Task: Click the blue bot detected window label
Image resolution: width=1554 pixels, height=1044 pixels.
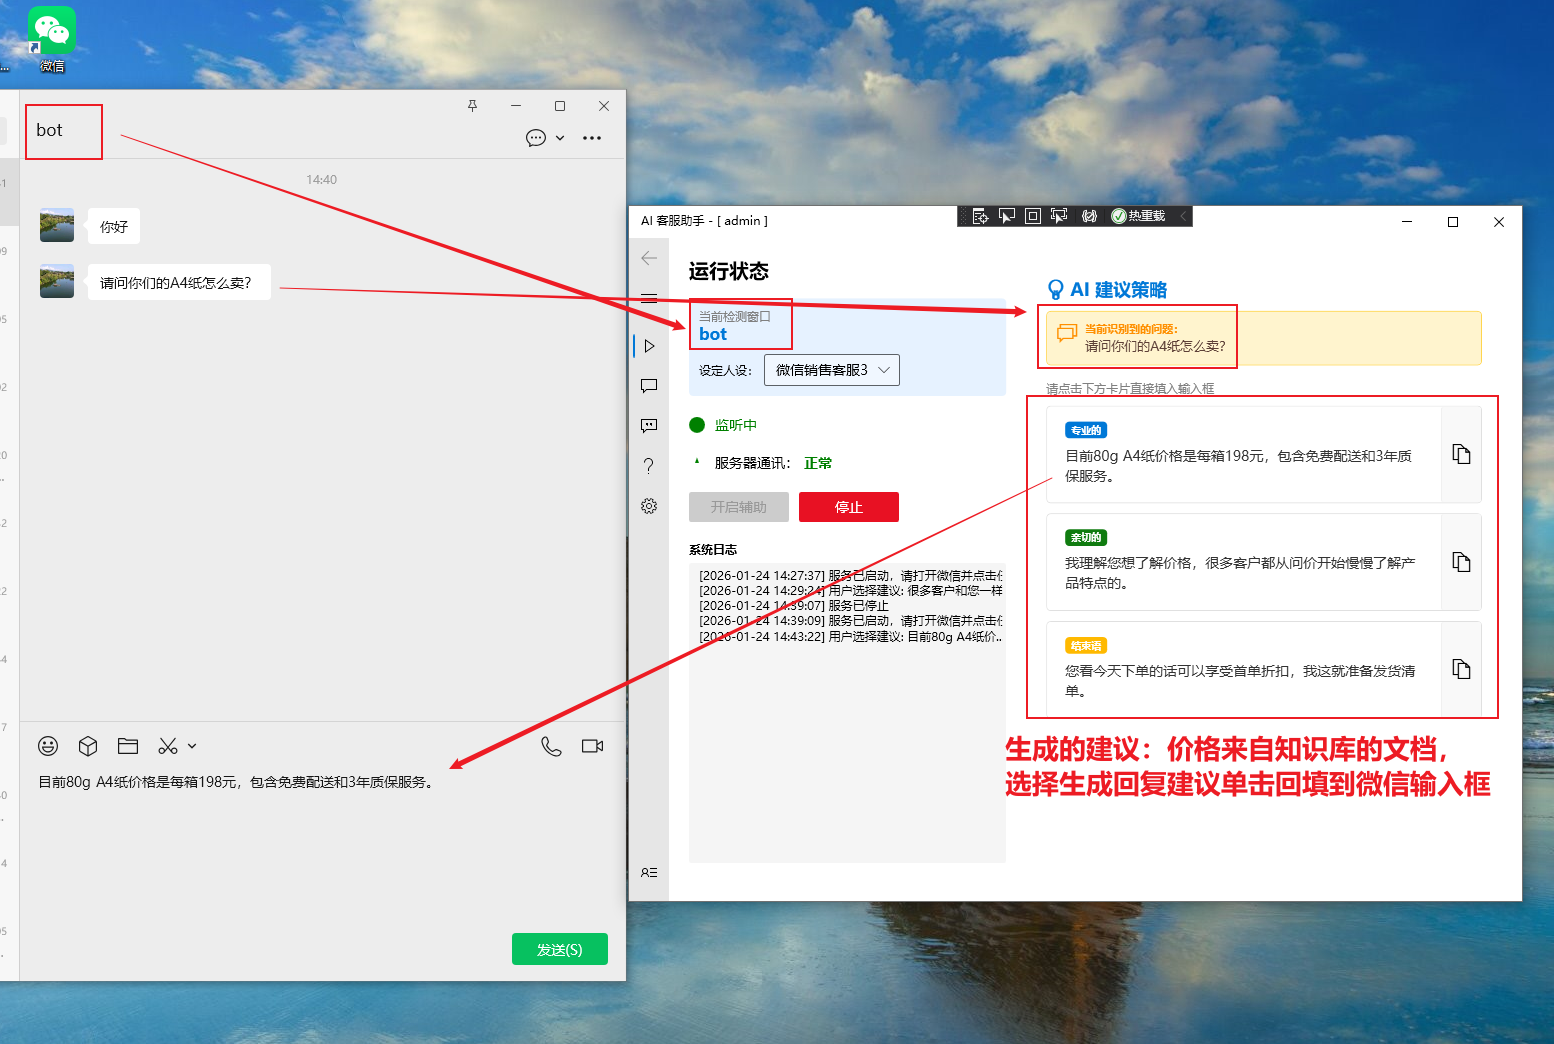Action: pyautogui.click(x=713, y=334)
